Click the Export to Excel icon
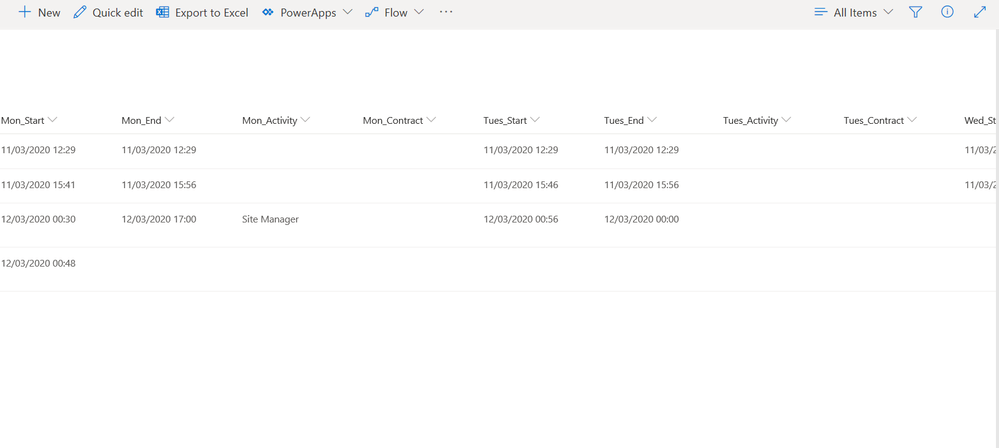 pyautogui.click(x=162, y=12)
